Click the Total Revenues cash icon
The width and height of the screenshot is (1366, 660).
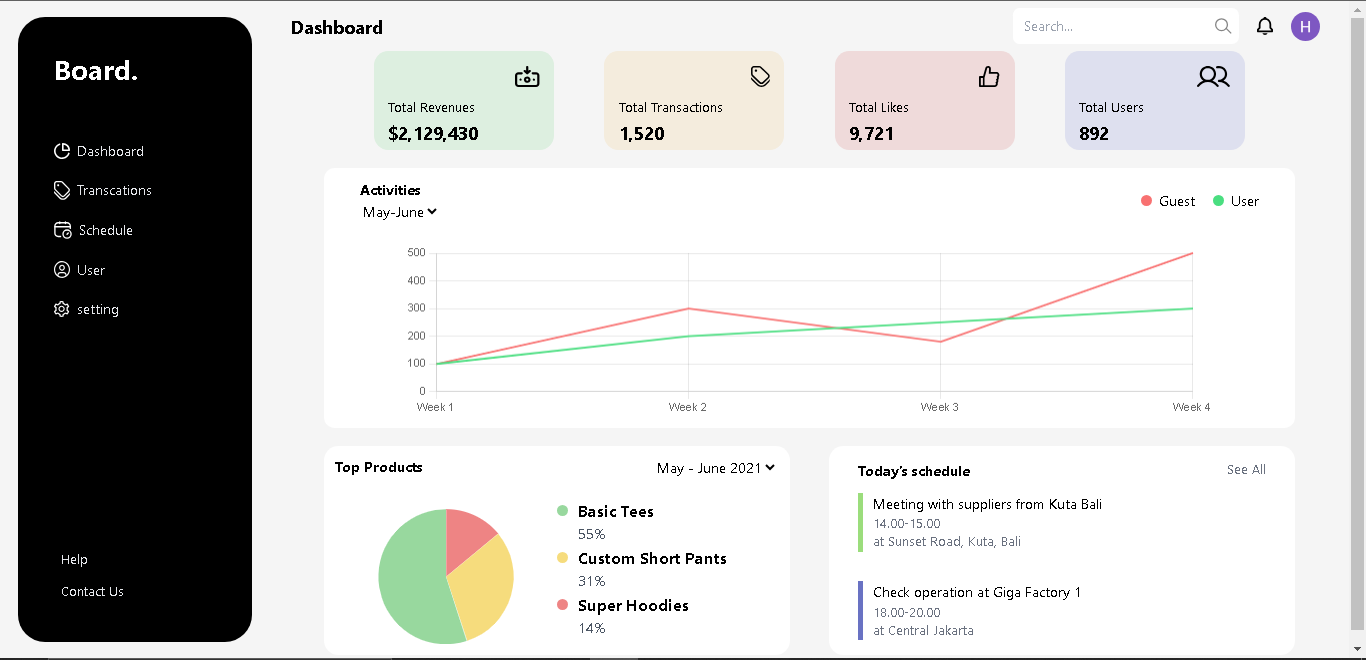coord(527,77)
